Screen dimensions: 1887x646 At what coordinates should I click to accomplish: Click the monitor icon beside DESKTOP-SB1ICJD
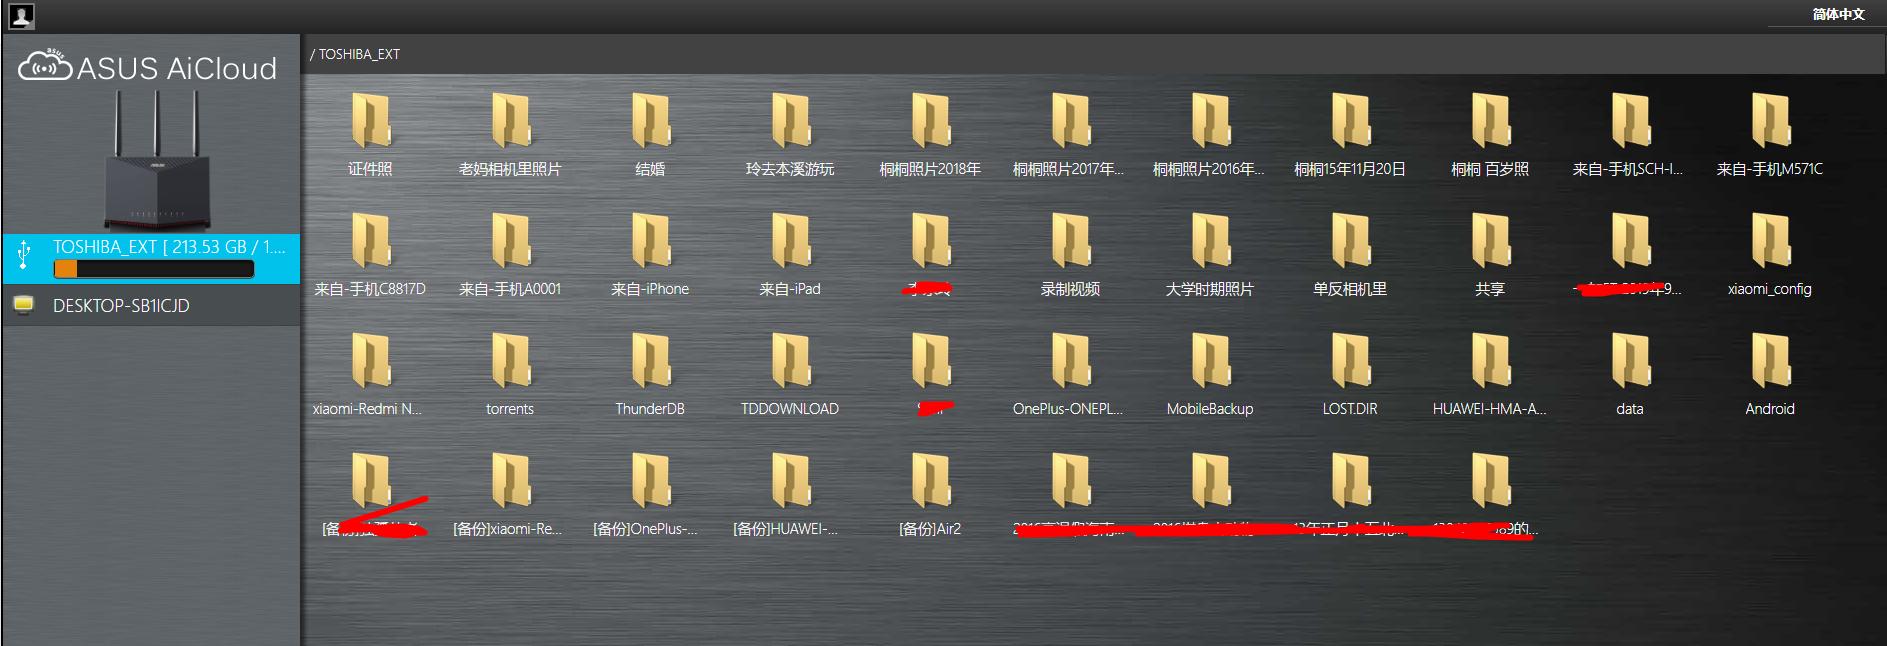(24, 304)
